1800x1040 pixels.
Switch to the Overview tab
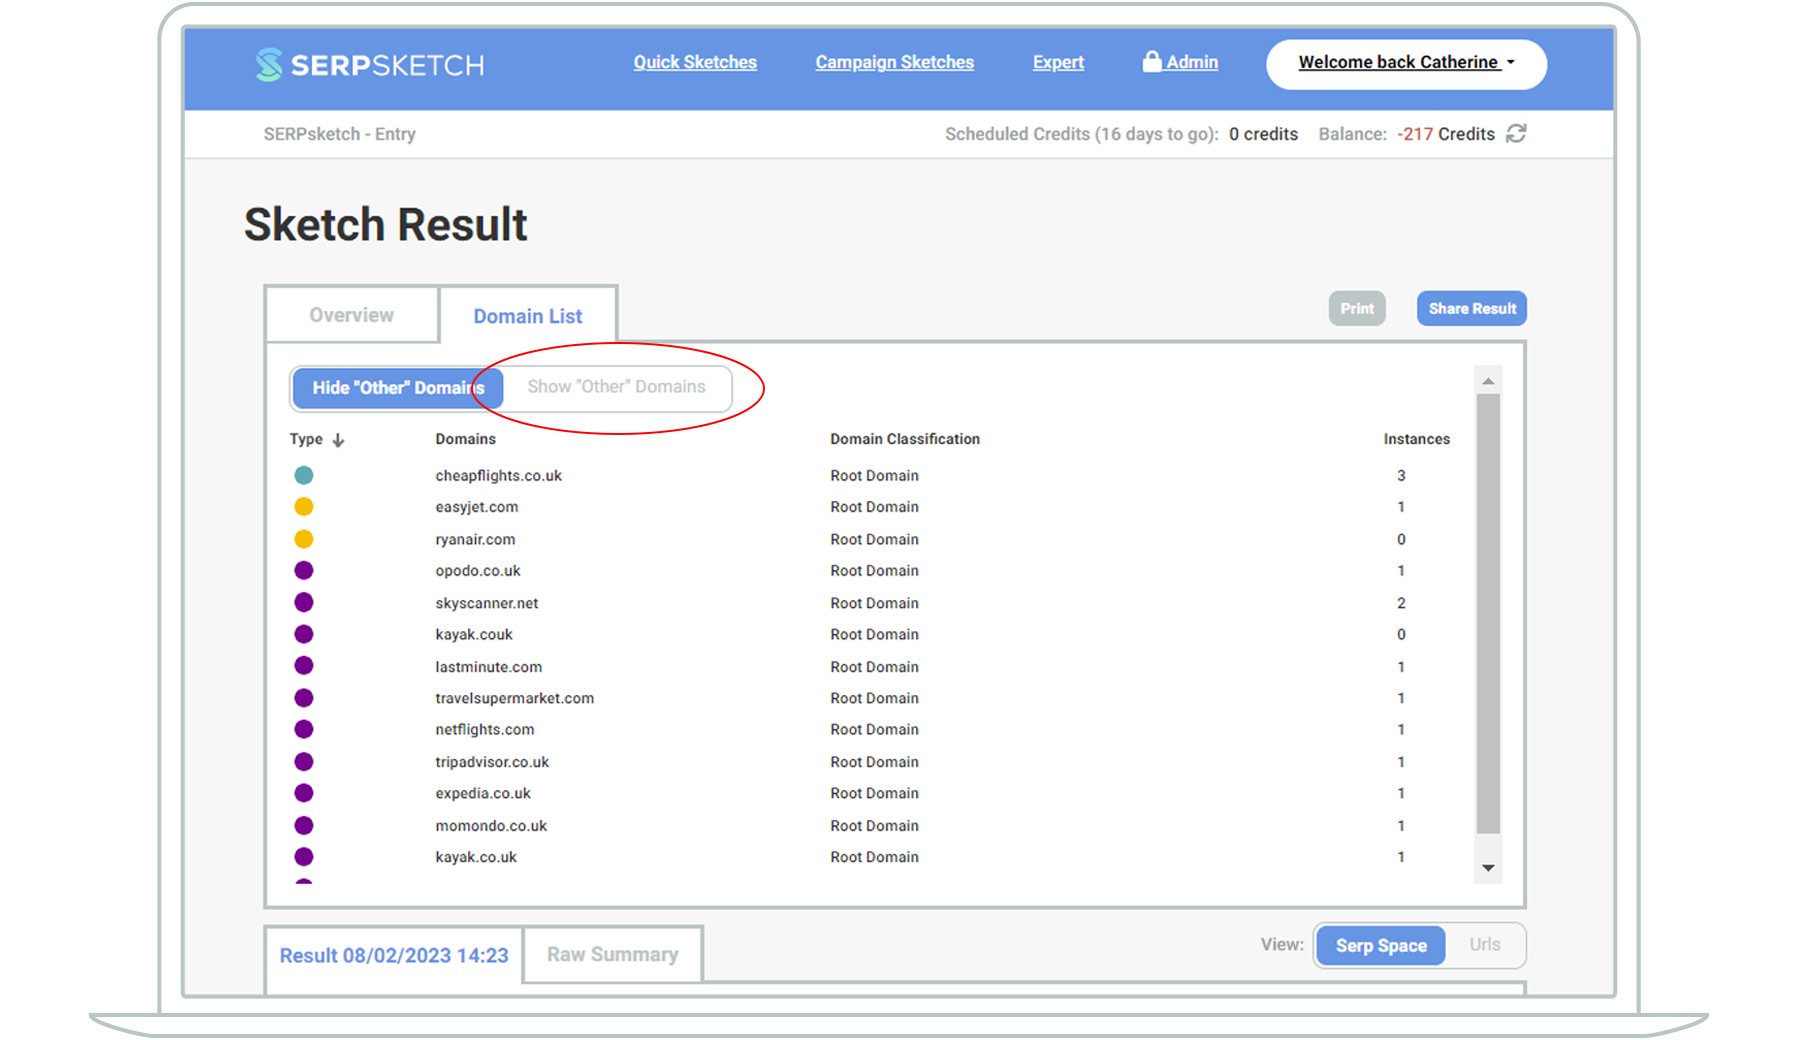(351, 316)
